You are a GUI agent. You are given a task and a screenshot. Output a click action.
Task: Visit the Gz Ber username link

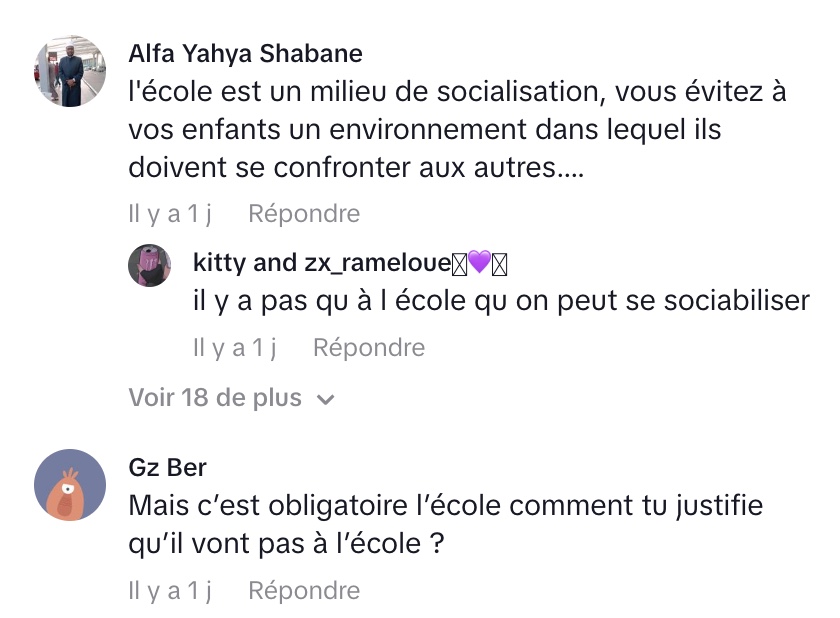pyautogui.click(x=167, y=468)
